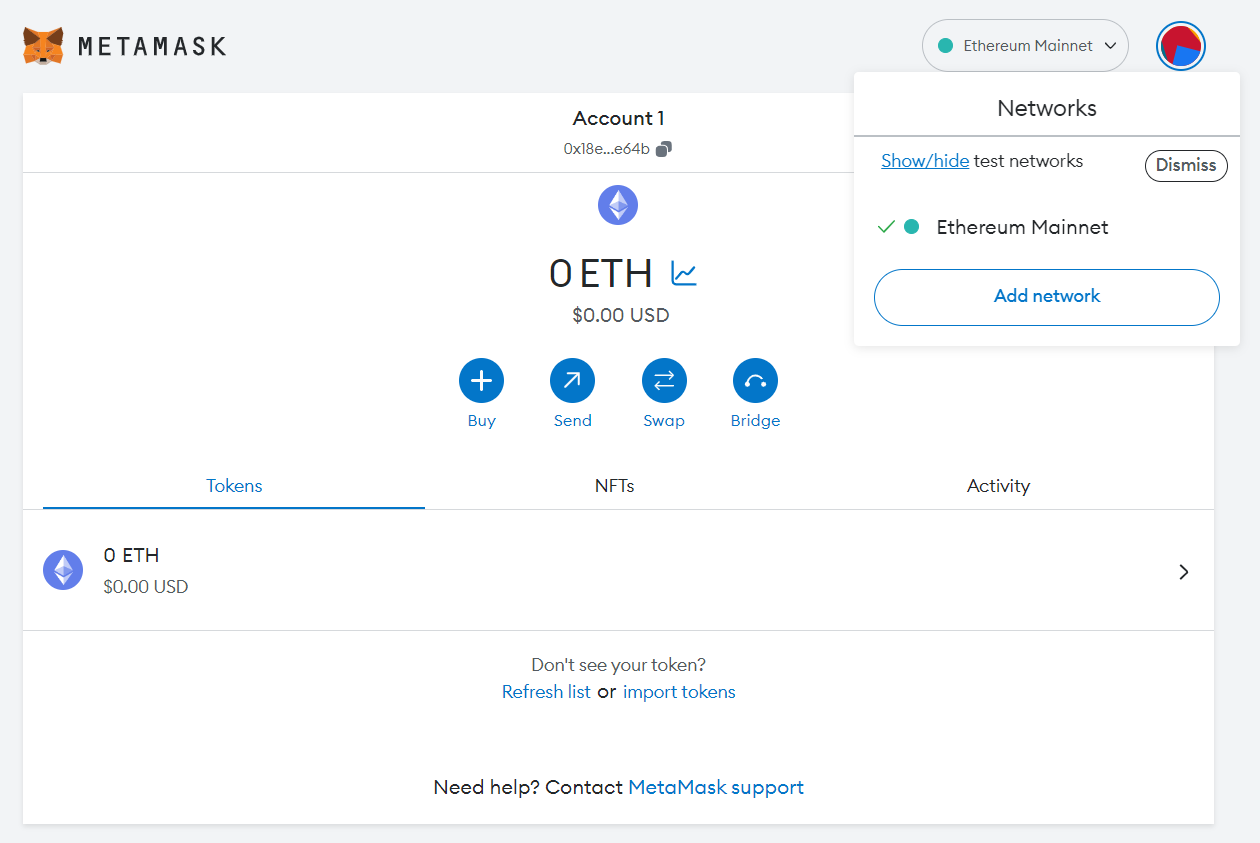The width and height of the screenshot is (1260, 843).
Task: Click the Buy label under the plus icon
Action: (x=481, y=421)
